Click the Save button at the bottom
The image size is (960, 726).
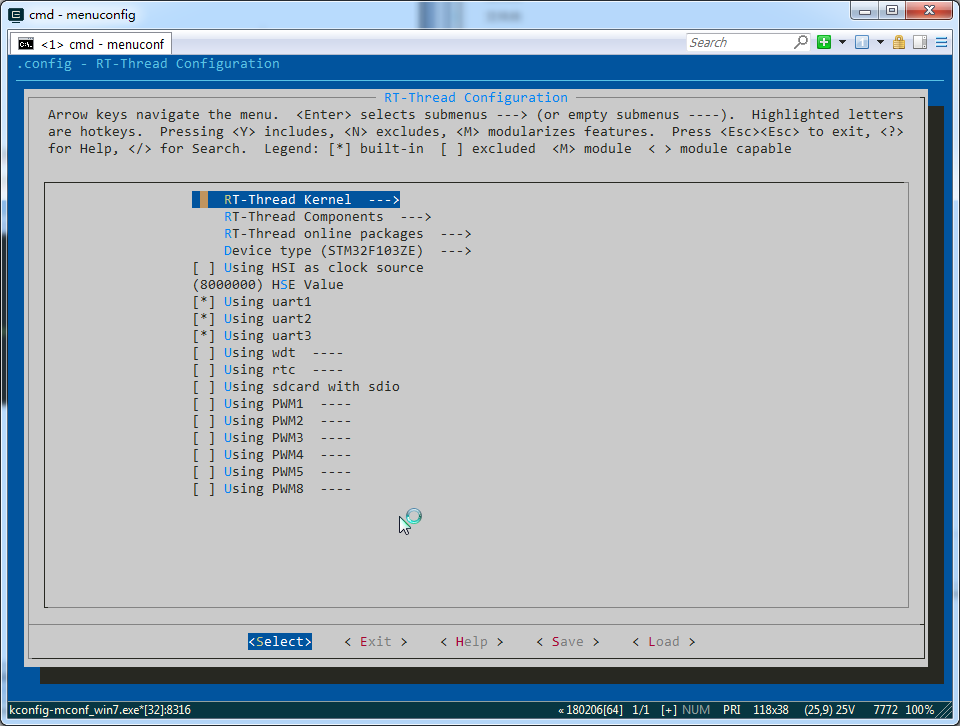(567, 641)
